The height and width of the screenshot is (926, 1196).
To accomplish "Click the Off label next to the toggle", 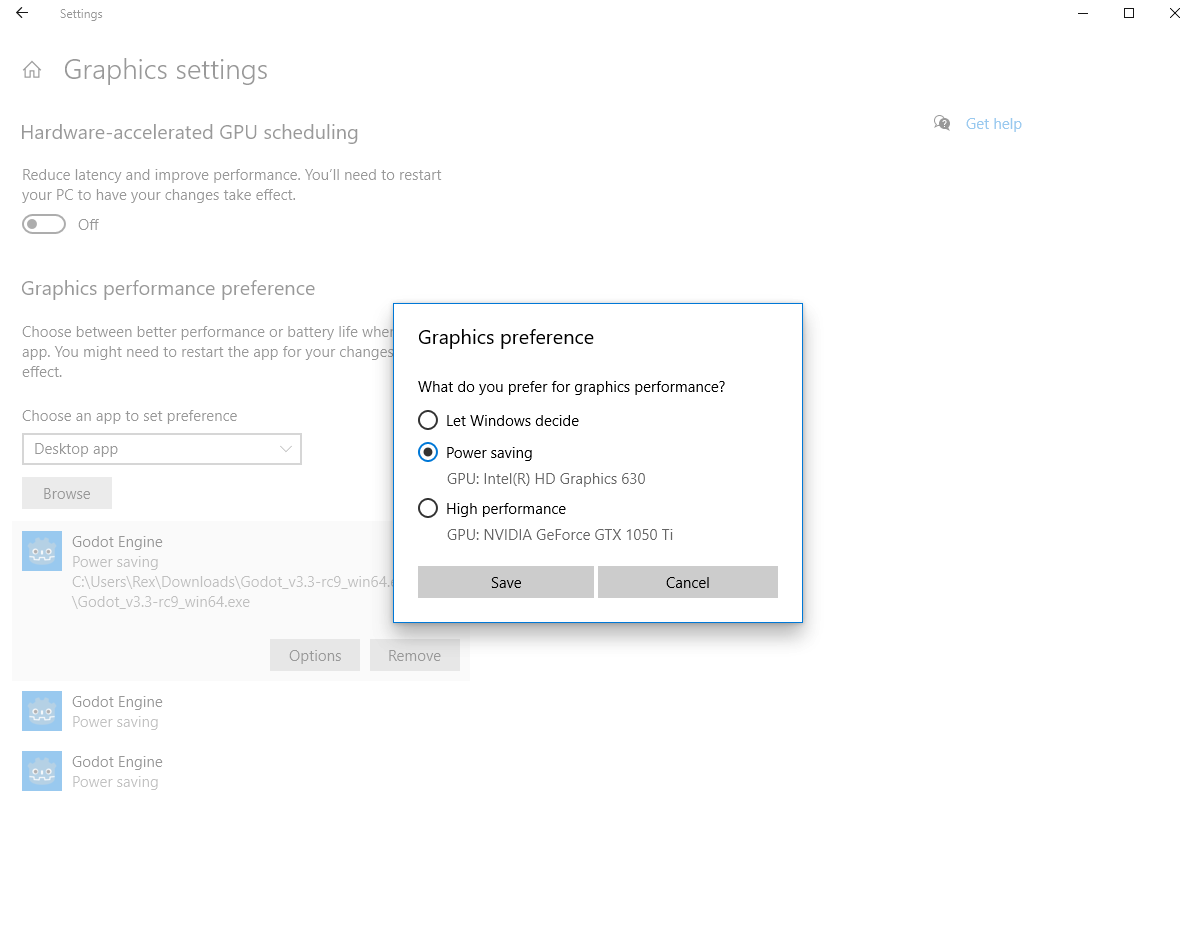I will [x=88, y=224].
